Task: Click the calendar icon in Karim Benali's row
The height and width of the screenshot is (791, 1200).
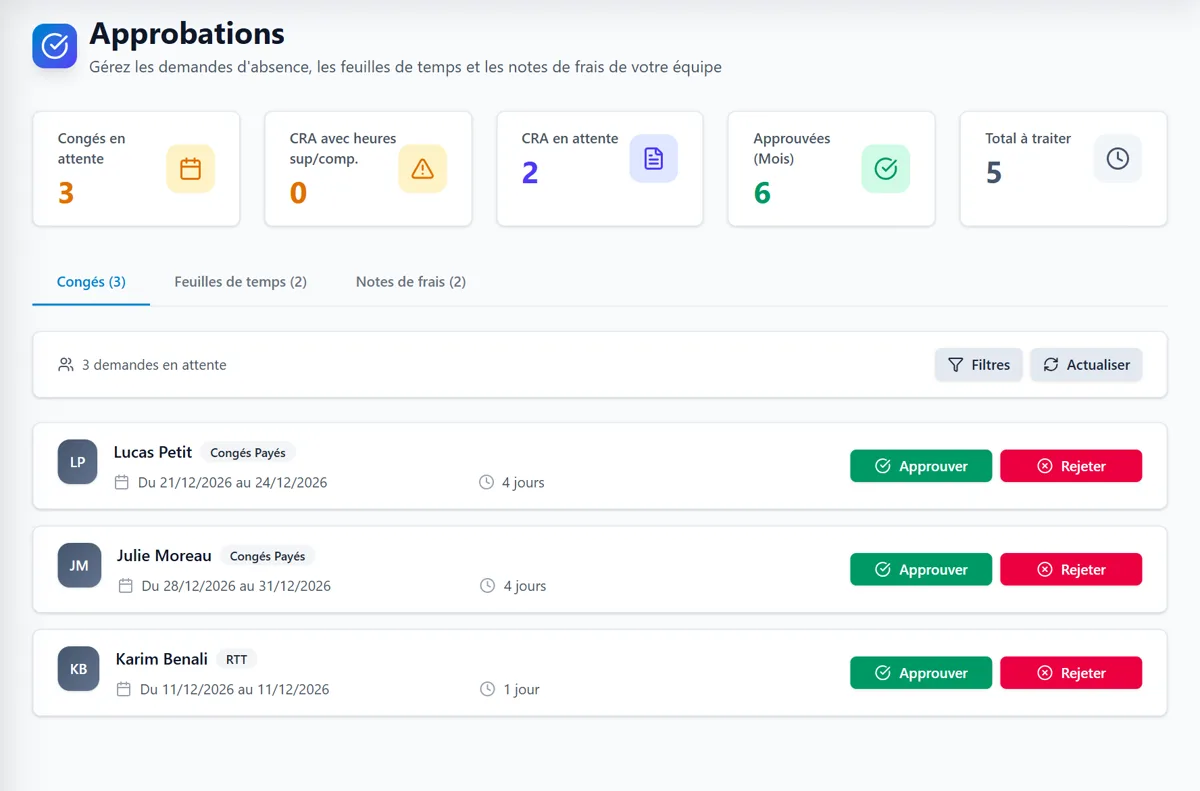Action: [x=124, y=689]
